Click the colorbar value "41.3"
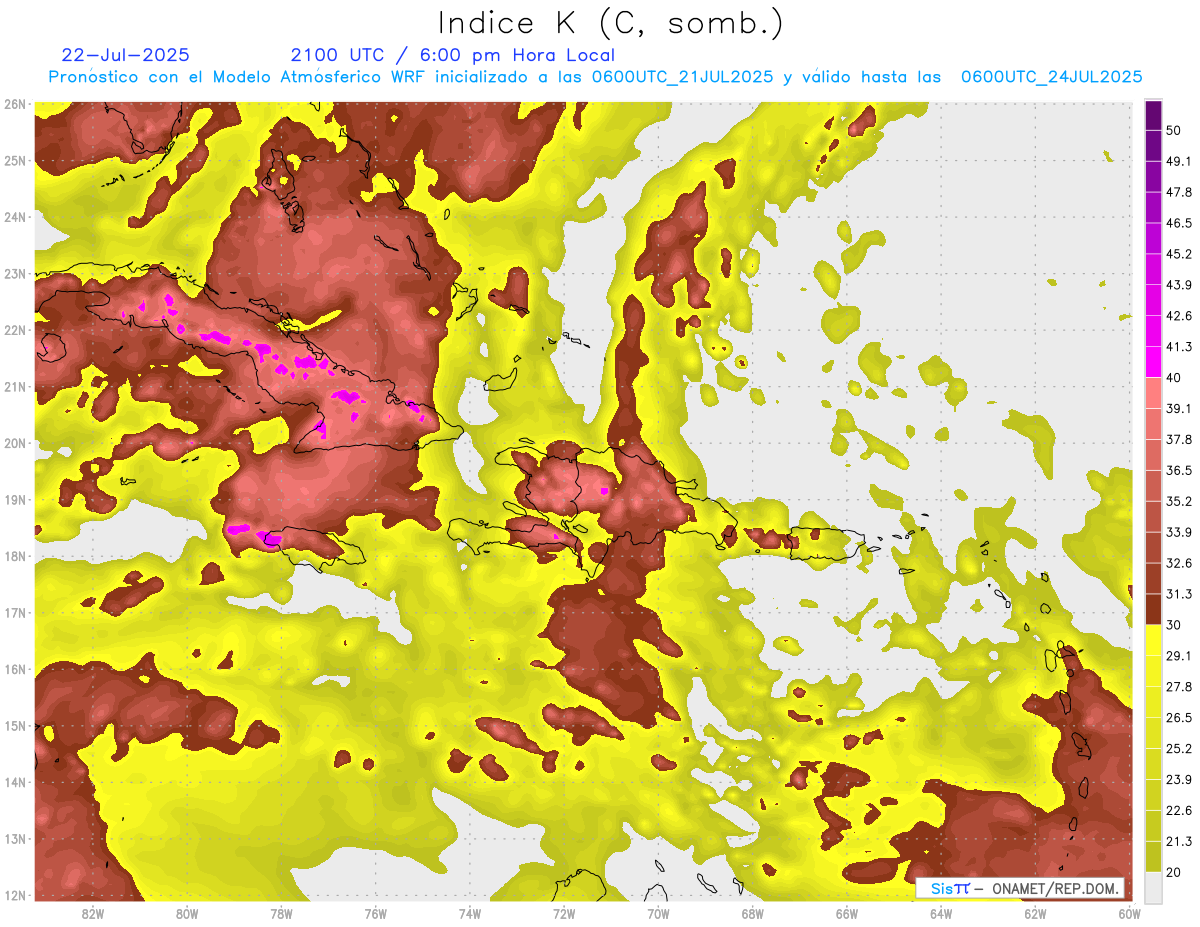Image resolution: width=1200 pixels, height=927 pixels. pos(1178,347)
